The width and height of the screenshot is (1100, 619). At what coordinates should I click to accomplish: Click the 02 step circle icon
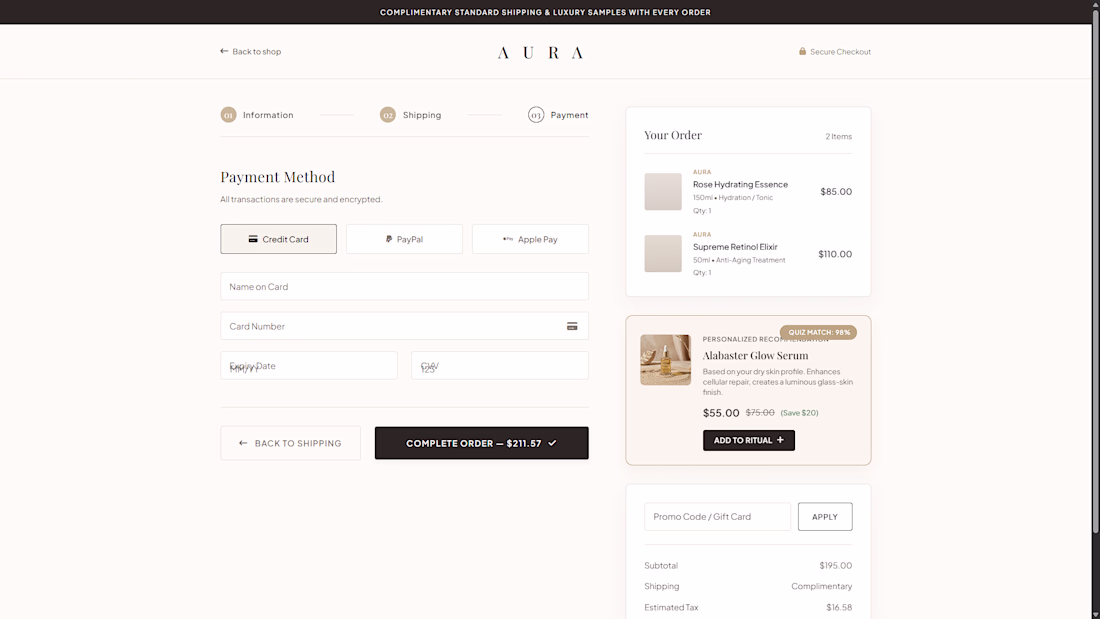[x=388, y=115]
